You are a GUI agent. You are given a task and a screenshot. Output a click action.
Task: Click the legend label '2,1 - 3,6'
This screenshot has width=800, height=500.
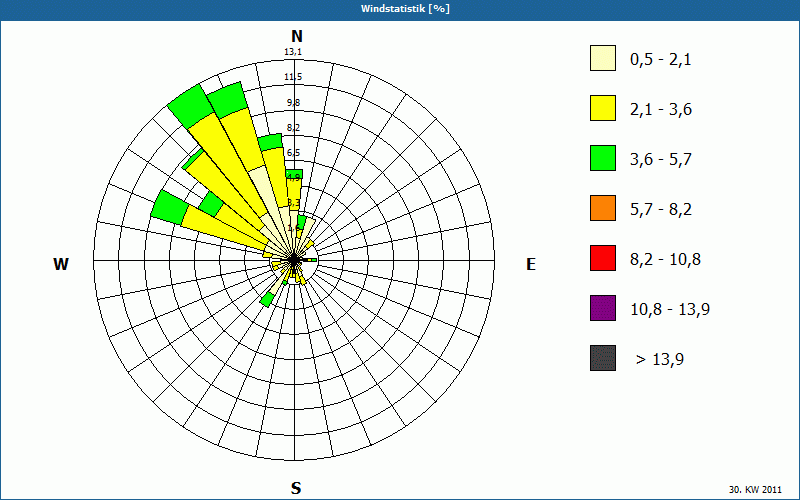661,110
